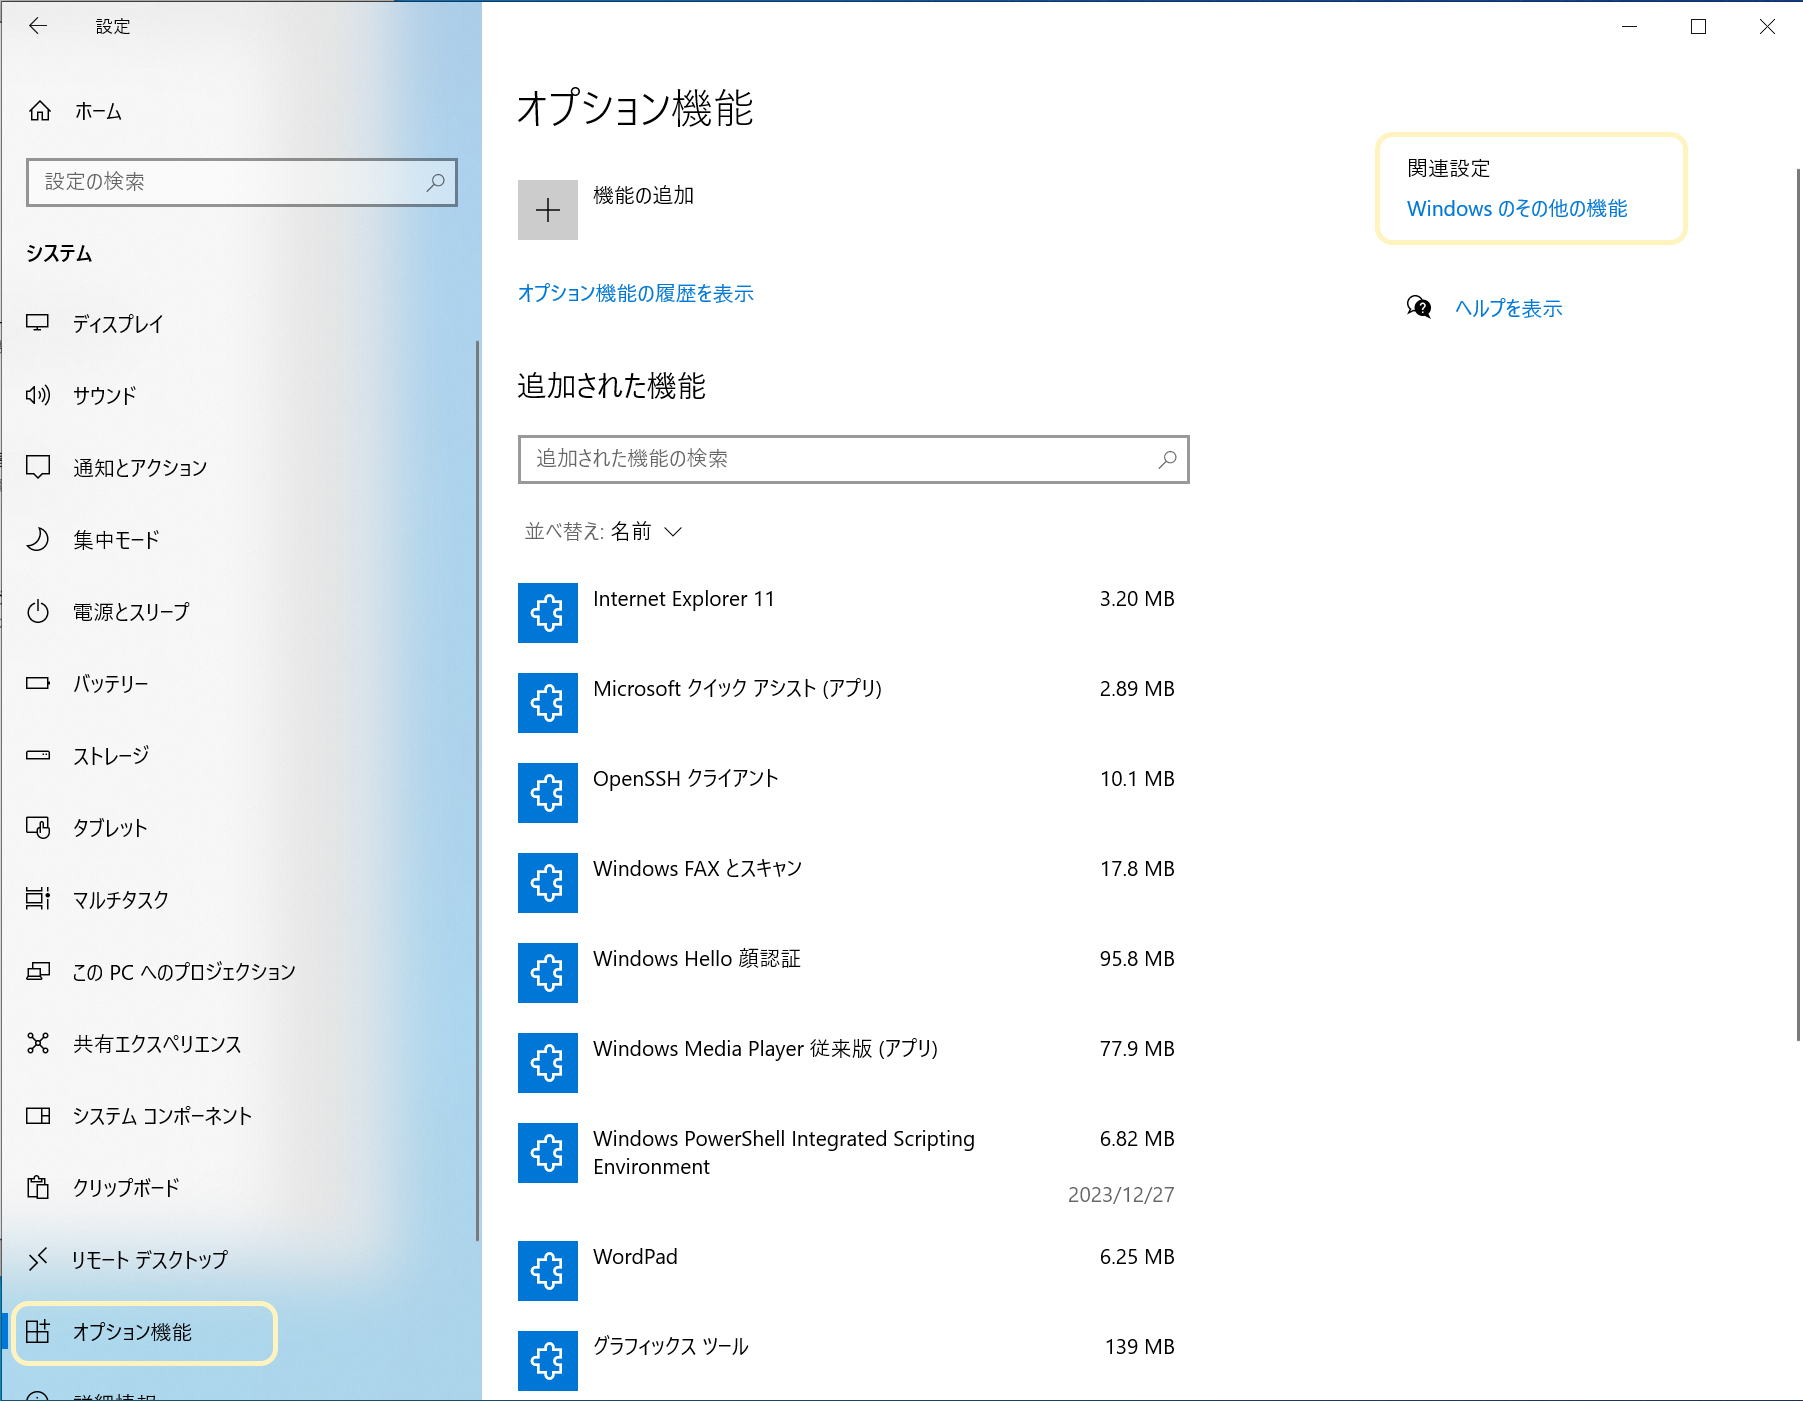Image resolution: width=1803 pixels, height=1401 pixels.
Task: Click PowerShell Integrated Scripting Environment icon
Action: (x=548, y=1153)
